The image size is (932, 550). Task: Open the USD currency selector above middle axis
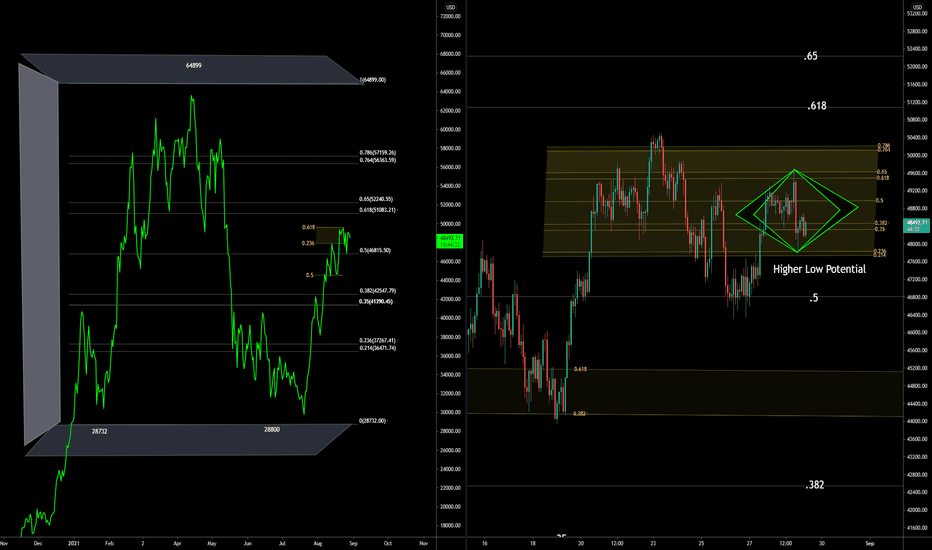coord(451,7)
